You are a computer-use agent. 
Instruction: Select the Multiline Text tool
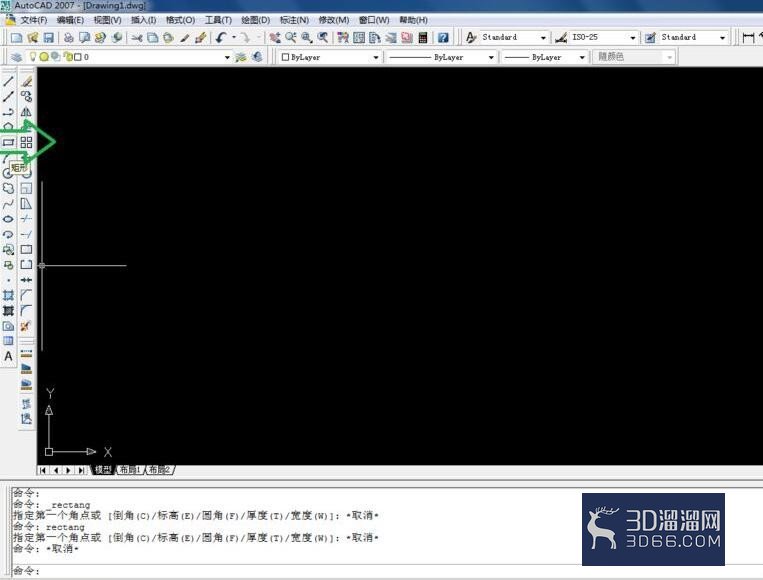(8, 356)
